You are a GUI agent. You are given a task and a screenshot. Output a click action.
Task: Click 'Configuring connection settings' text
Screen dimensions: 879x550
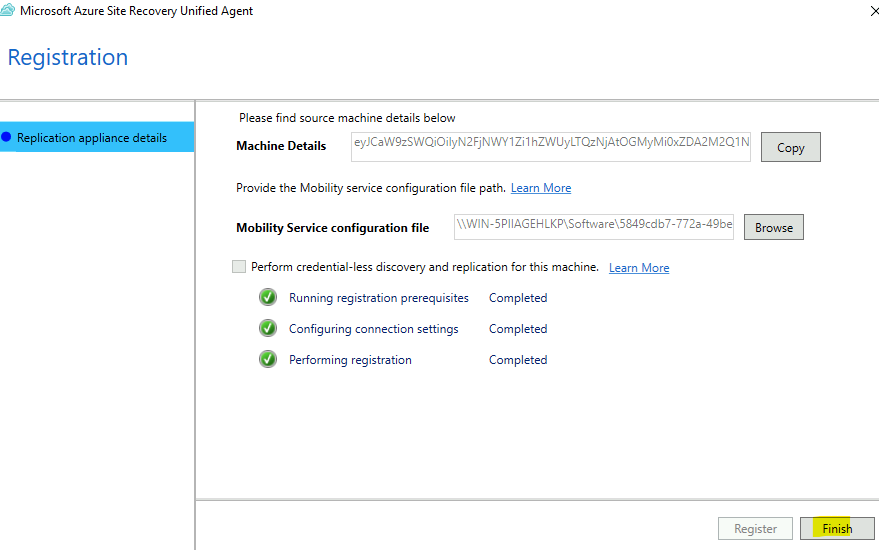(374, 329)
